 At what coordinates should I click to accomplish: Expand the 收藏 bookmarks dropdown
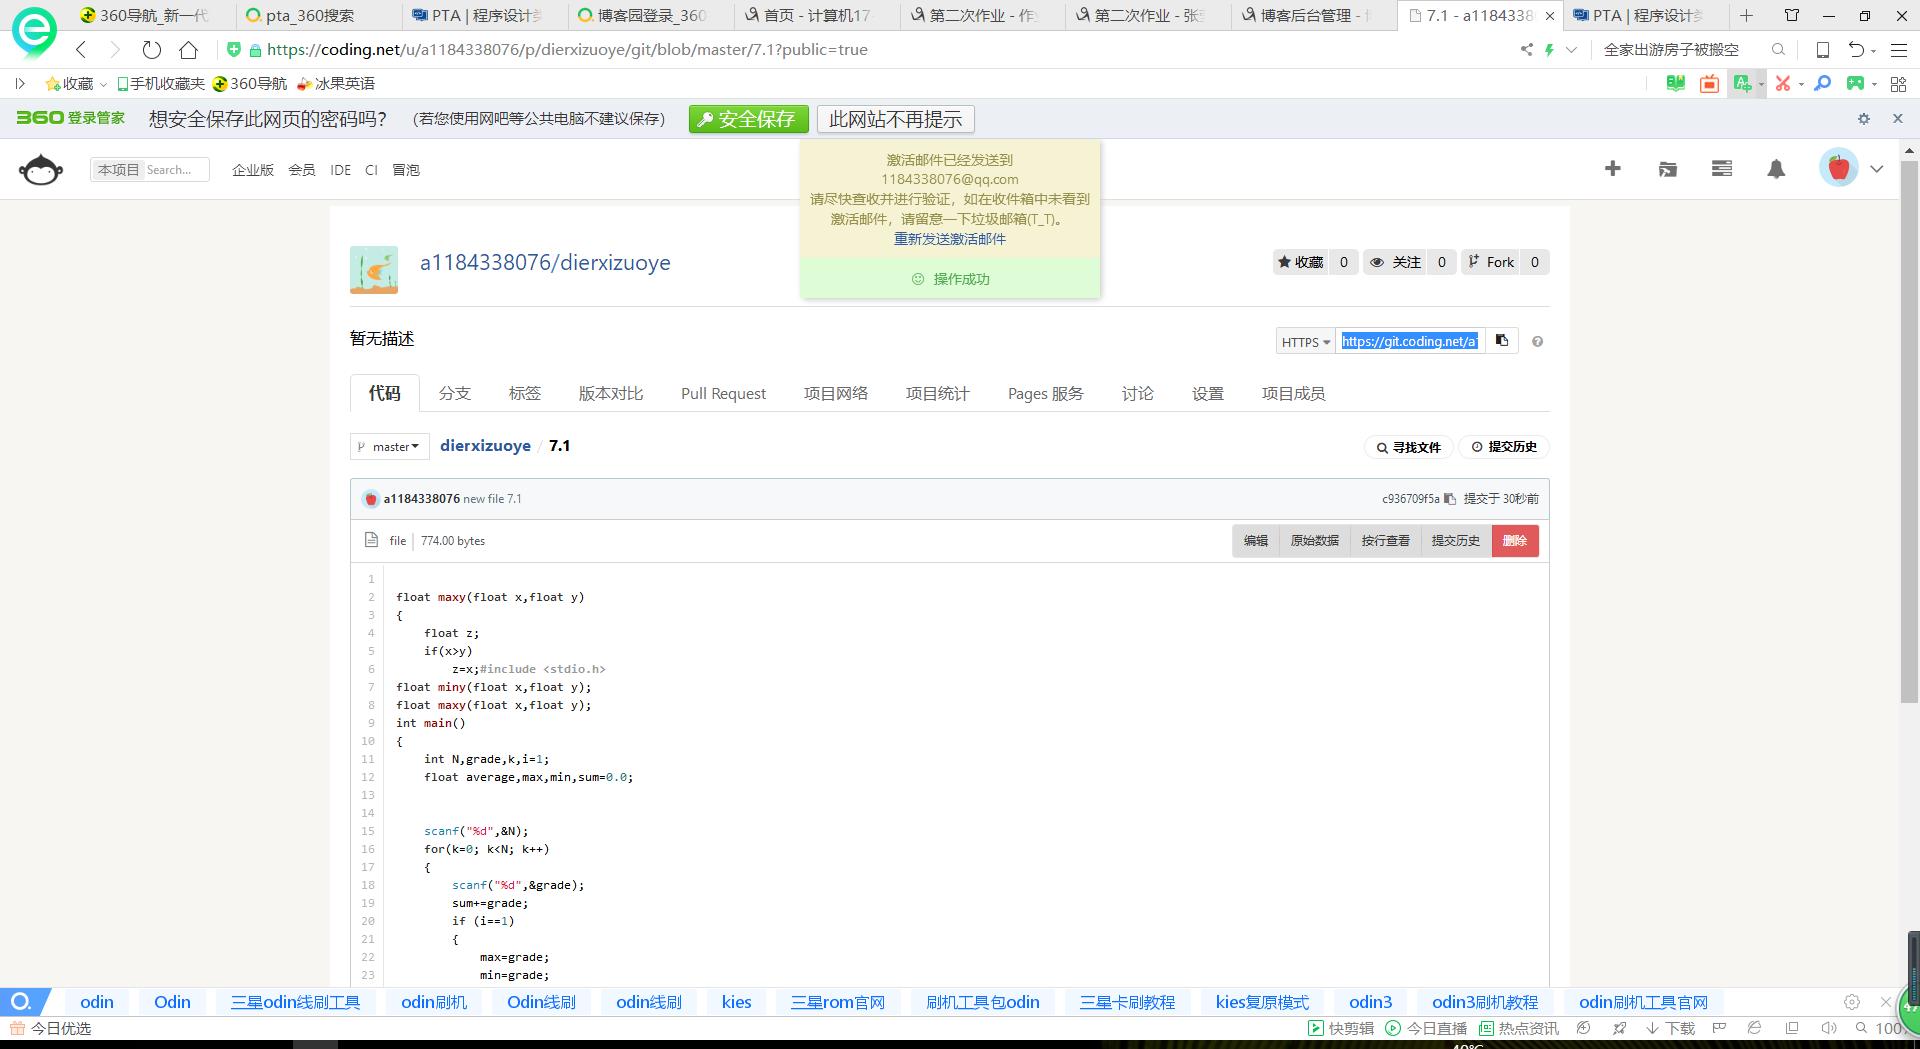pyautogui.click(x=103, y=85)
